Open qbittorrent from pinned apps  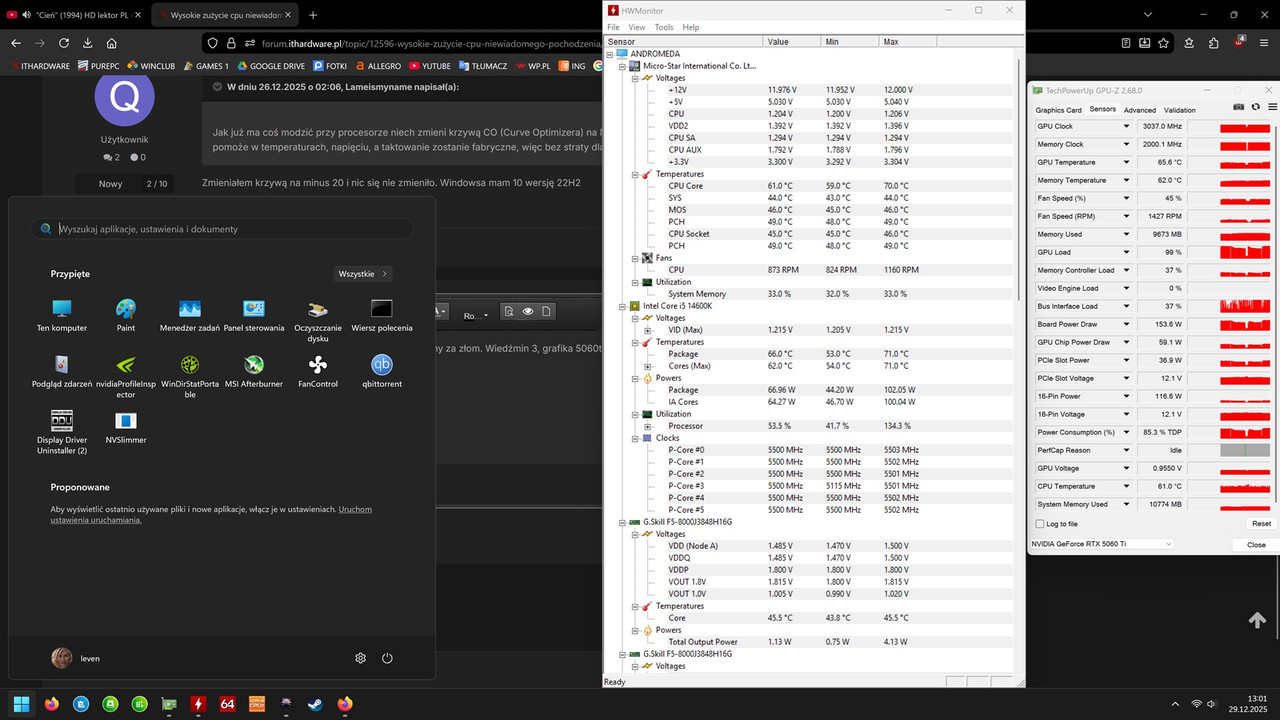click(x=382, y=372)
